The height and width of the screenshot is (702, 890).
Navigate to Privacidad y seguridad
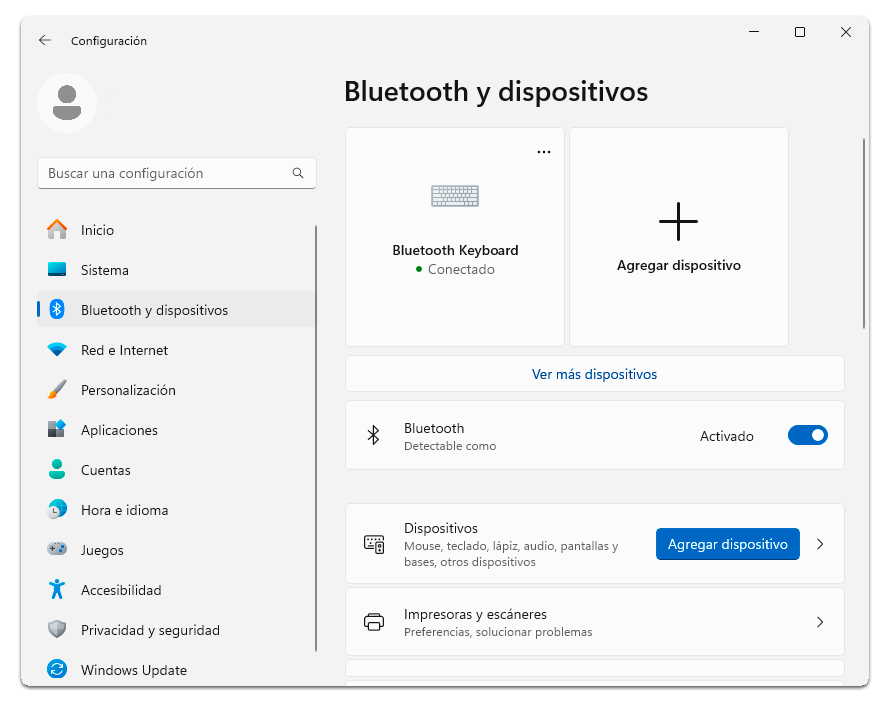150,630
